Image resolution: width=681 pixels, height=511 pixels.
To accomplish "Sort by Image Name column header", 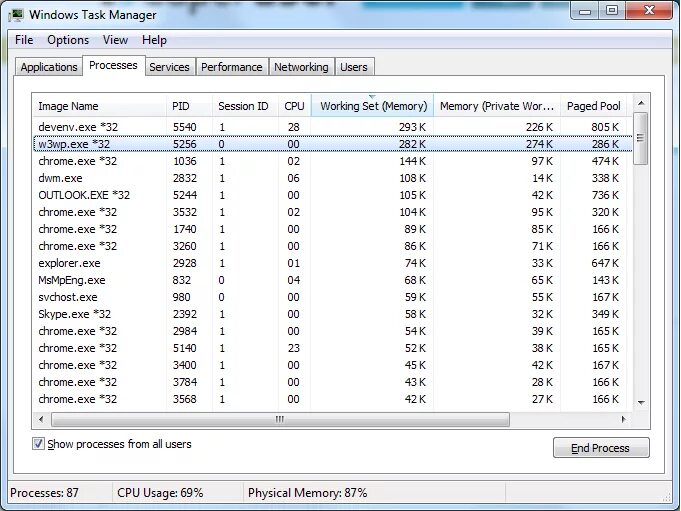I will (x=99, y=106).
